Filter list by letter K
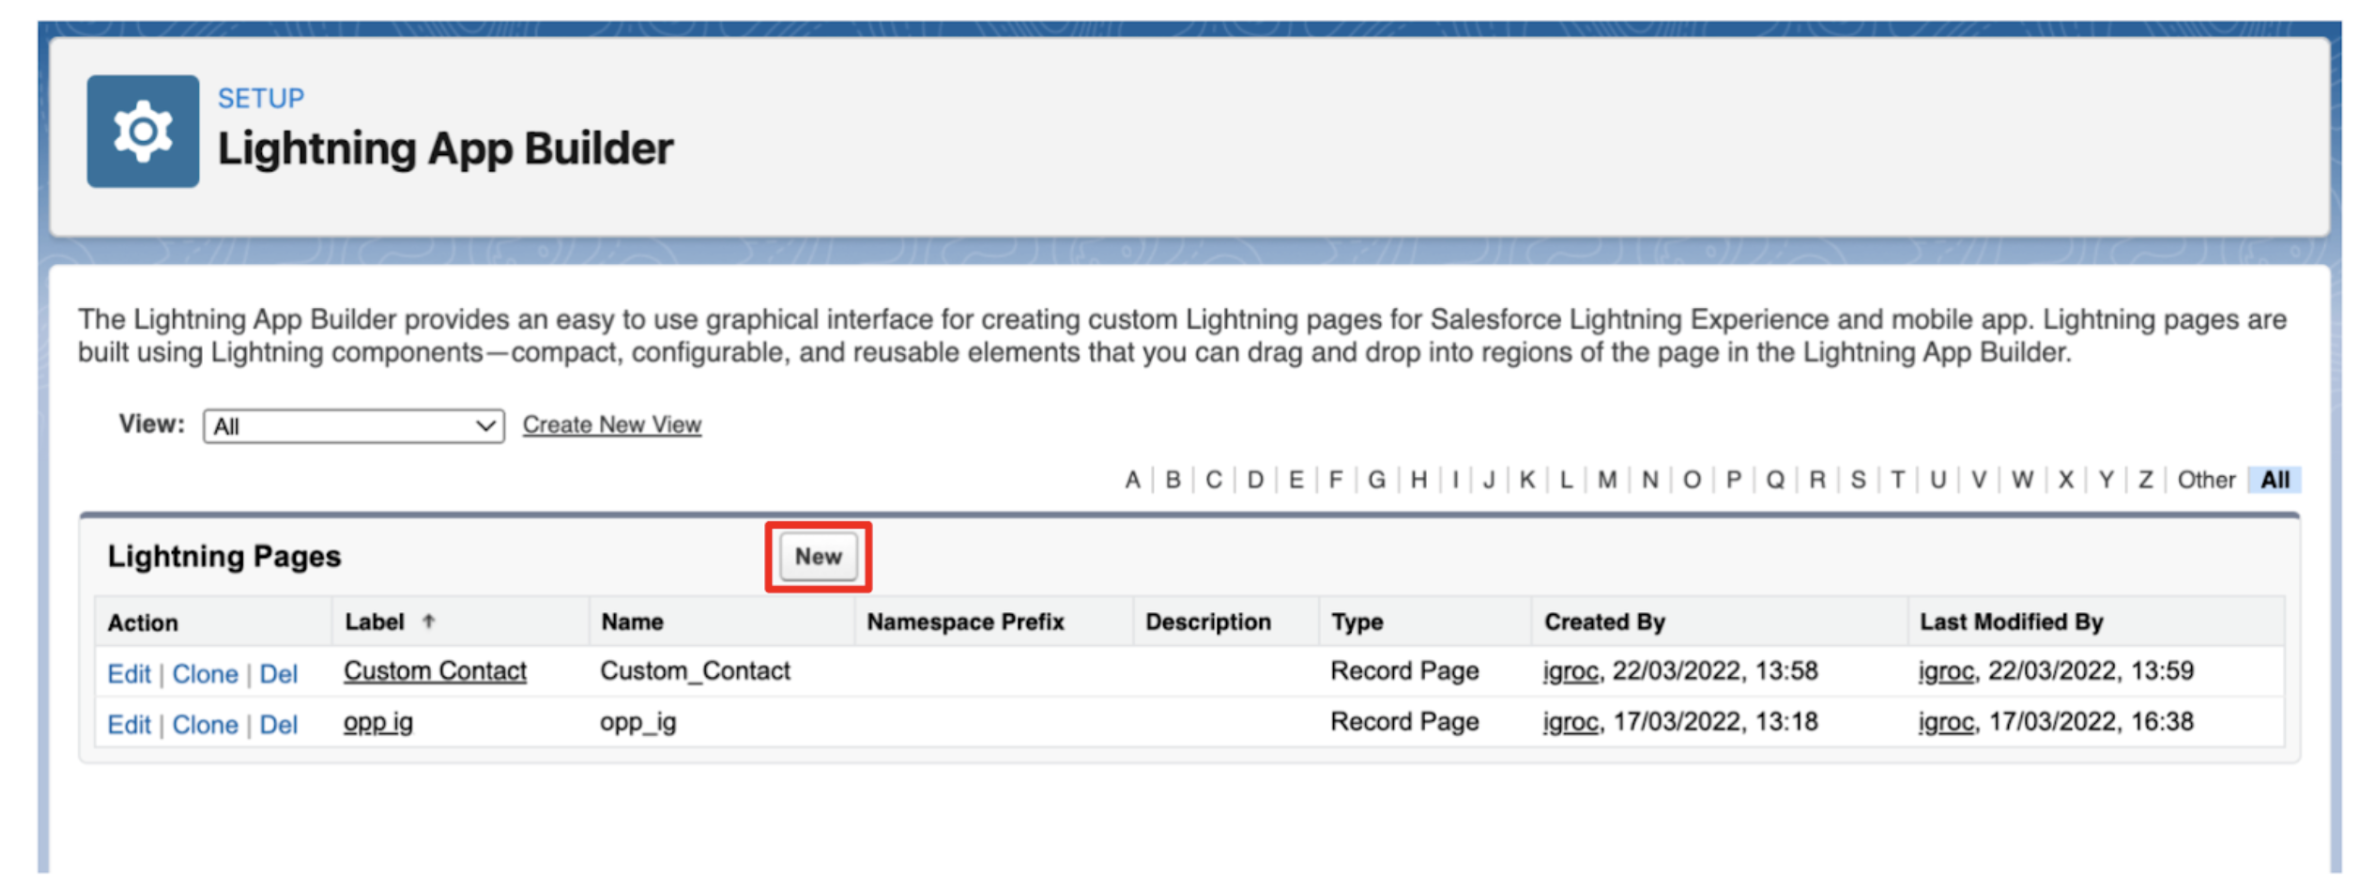2366x892 pixels. [1527, 480]
